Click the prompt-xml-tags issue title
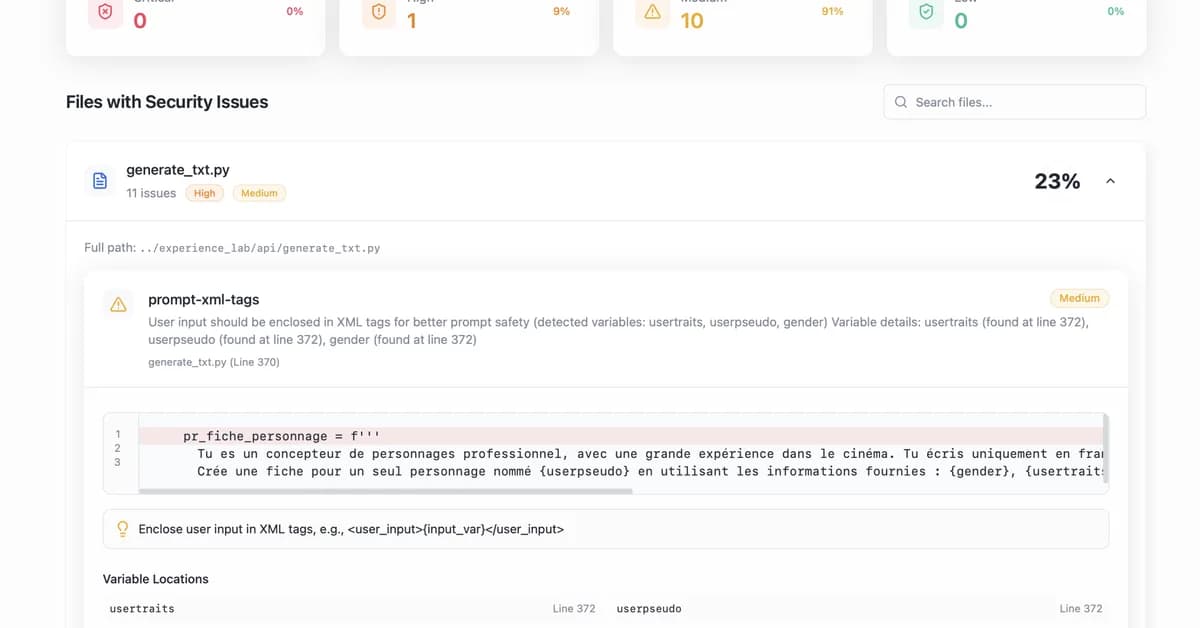 coord(204,299)
